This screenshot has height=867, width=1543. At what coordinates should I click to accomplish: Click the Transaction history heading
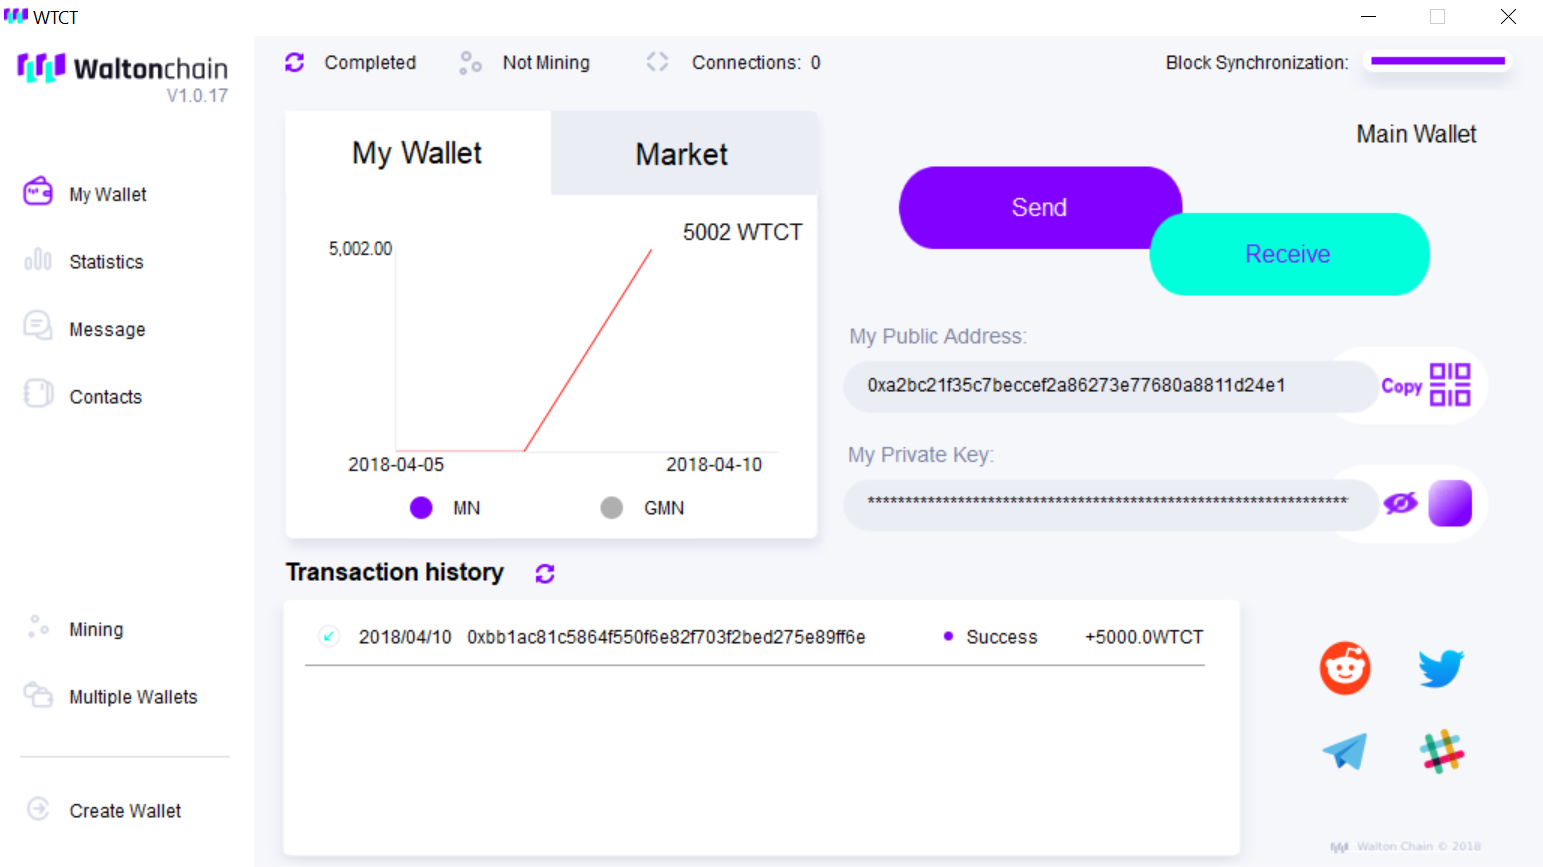[x=395, y=572]
